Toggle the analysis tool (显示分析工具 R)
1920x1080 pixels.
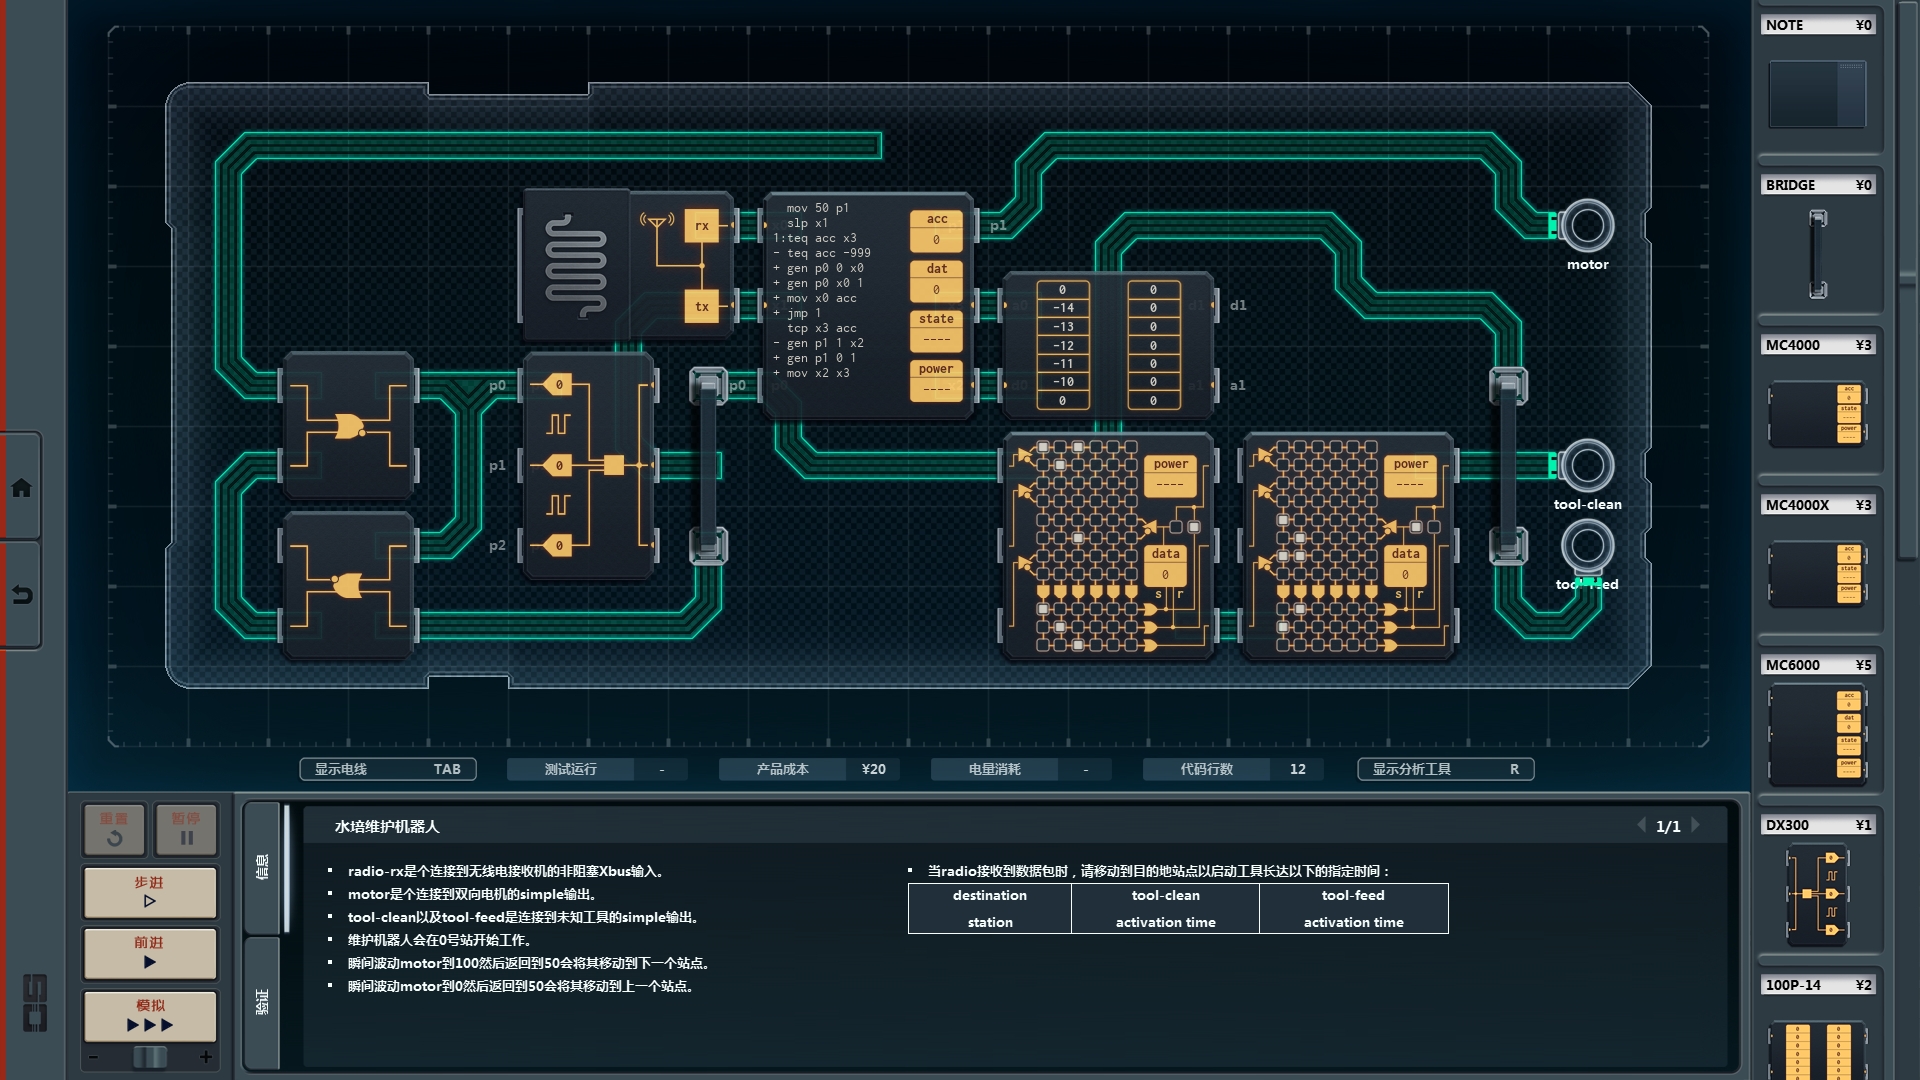pyautogui.click(x=1445, y=769)
